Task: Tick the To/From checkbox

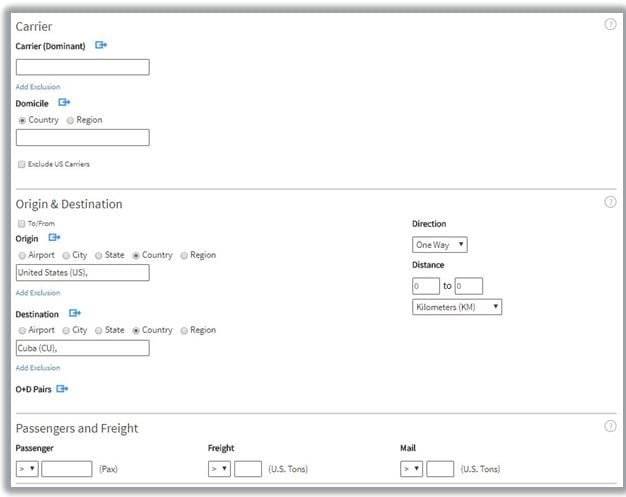Action: click(x=21, y=224)
